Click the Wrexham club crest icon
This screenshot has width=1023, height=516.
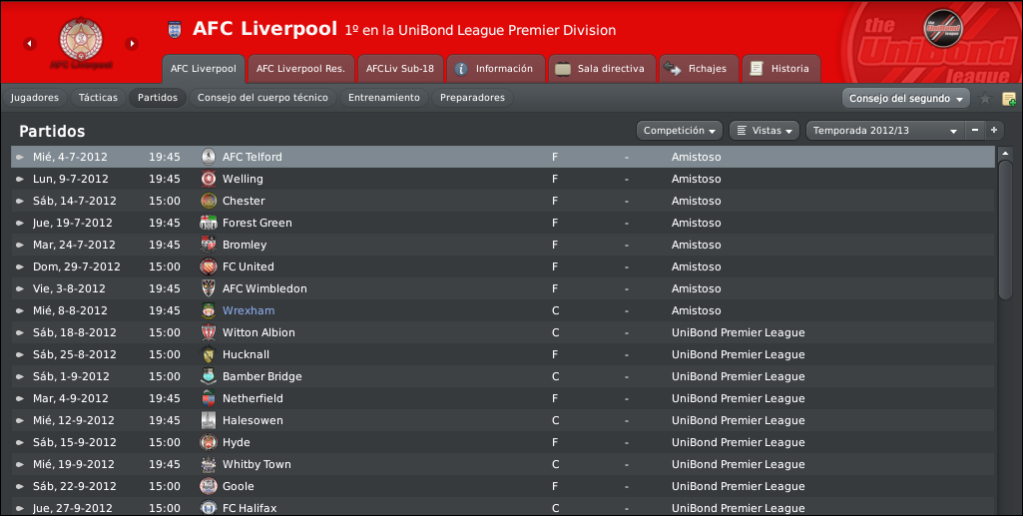pos(208,311)
